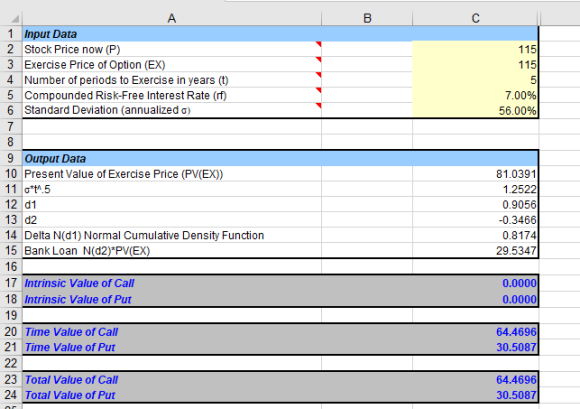Click comment indicator on Exercise Price row
This screenshot has height=409, width=580.
pyautogui.click(x=318, y=60)
